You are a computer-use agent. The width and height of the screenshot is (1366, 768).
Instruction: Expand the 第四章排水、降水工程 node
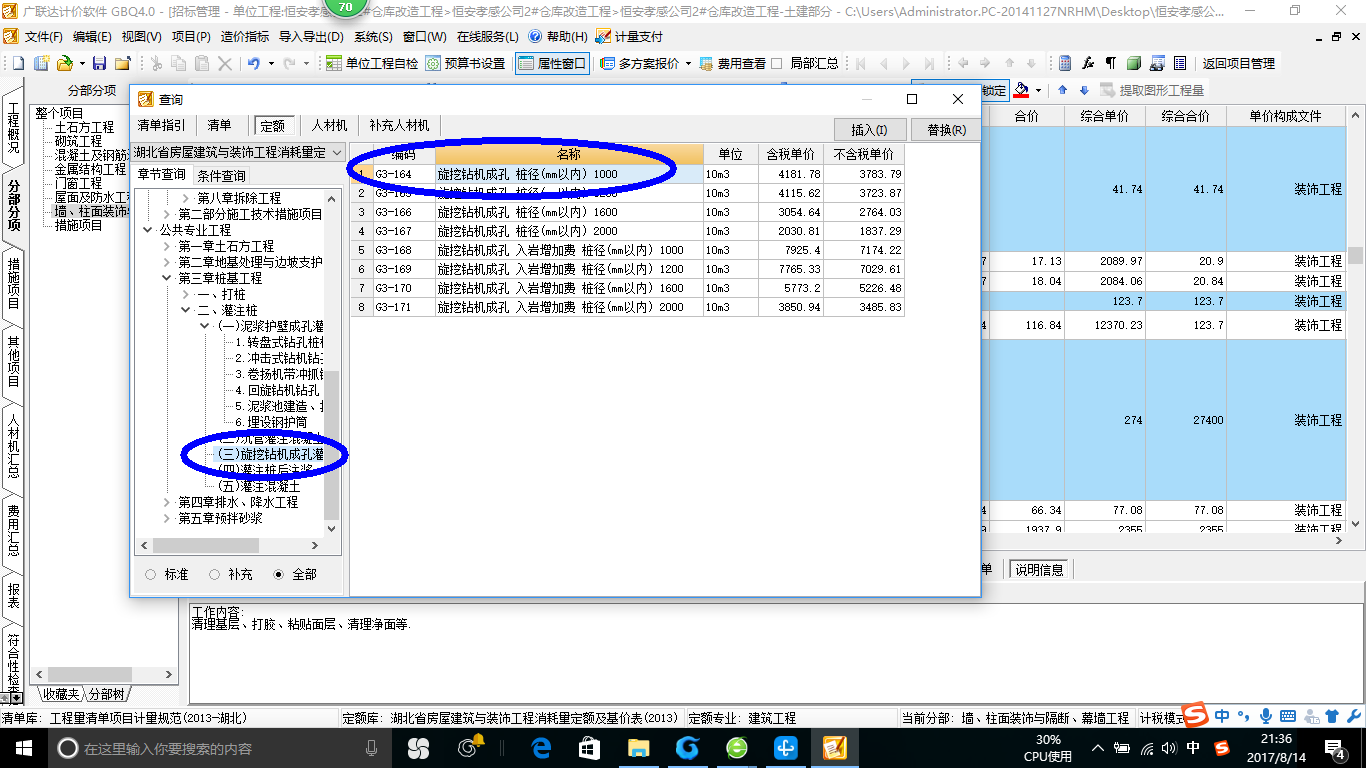(x=167, y=502)
